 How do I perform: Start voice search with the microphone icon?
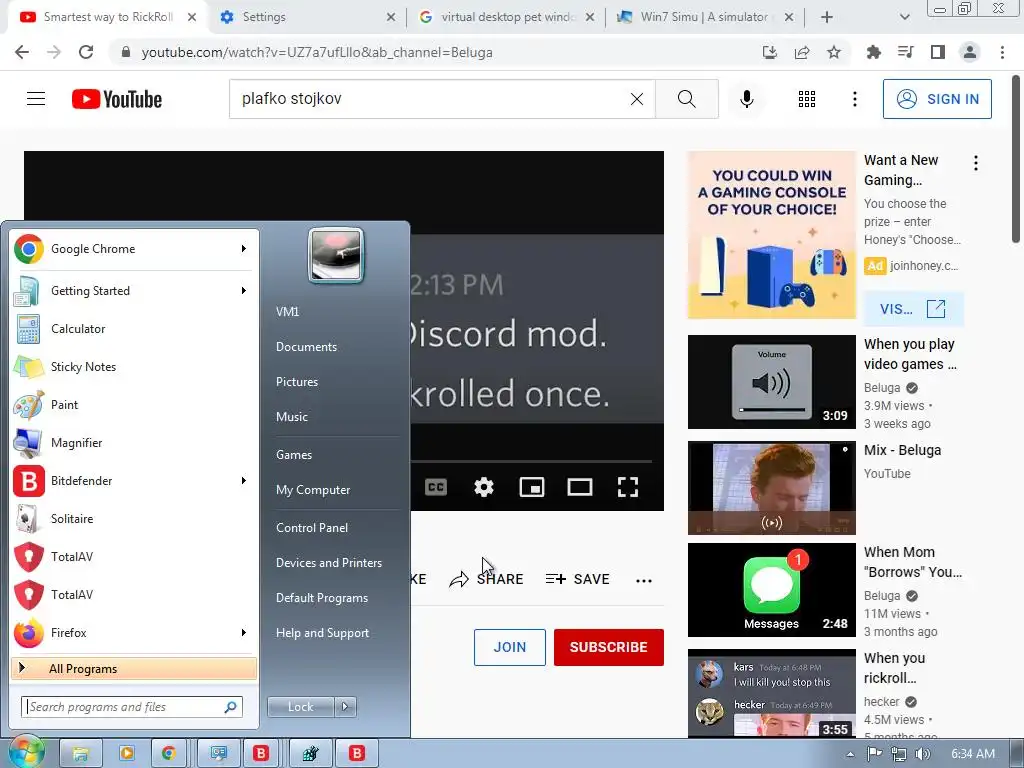click(746, 99)
